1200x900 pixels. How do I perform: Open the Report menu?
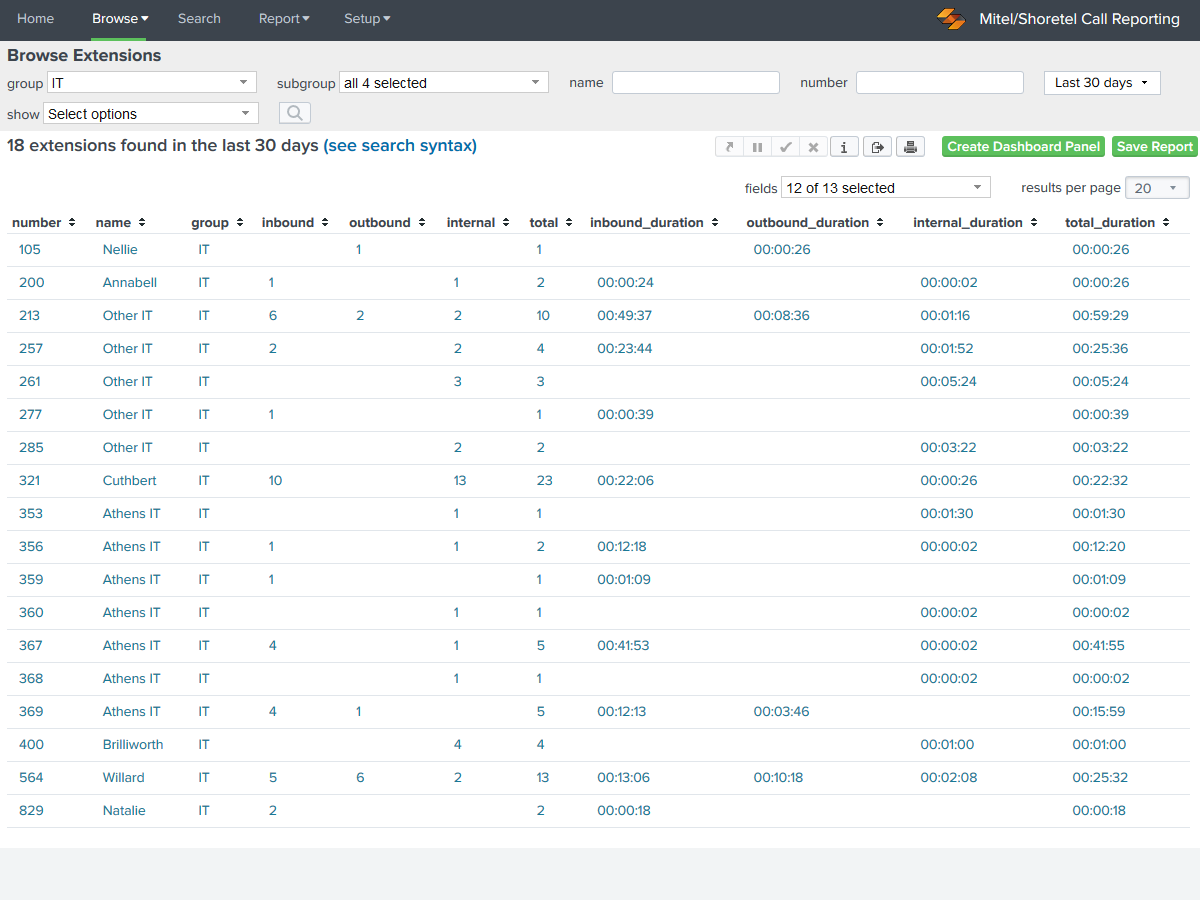tap(284, 19)
